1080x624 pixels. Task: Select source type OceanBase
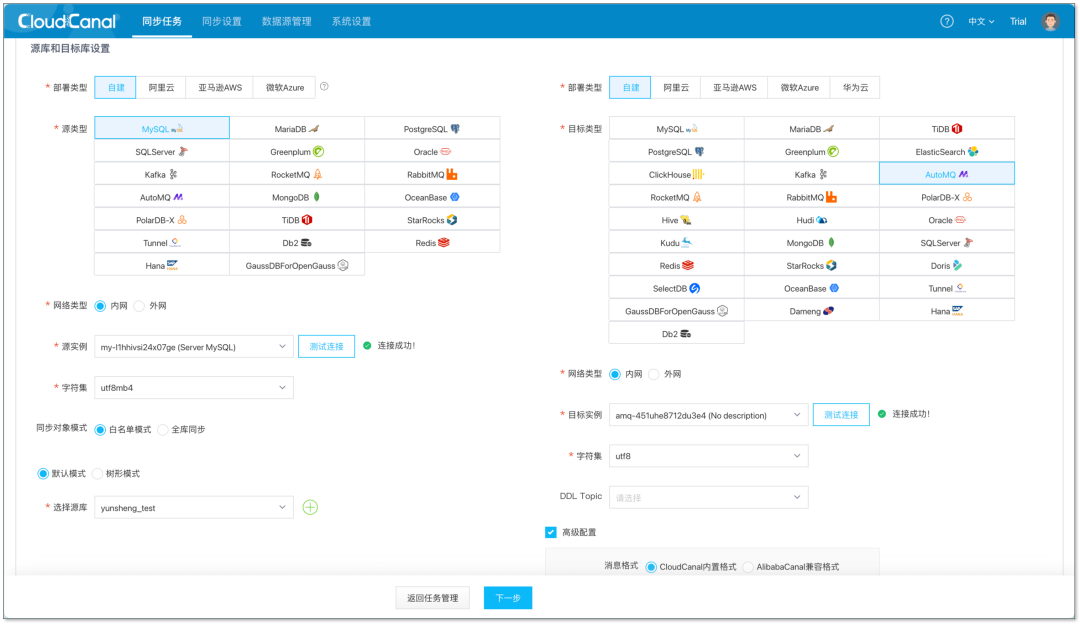click(x=432, y=197)
